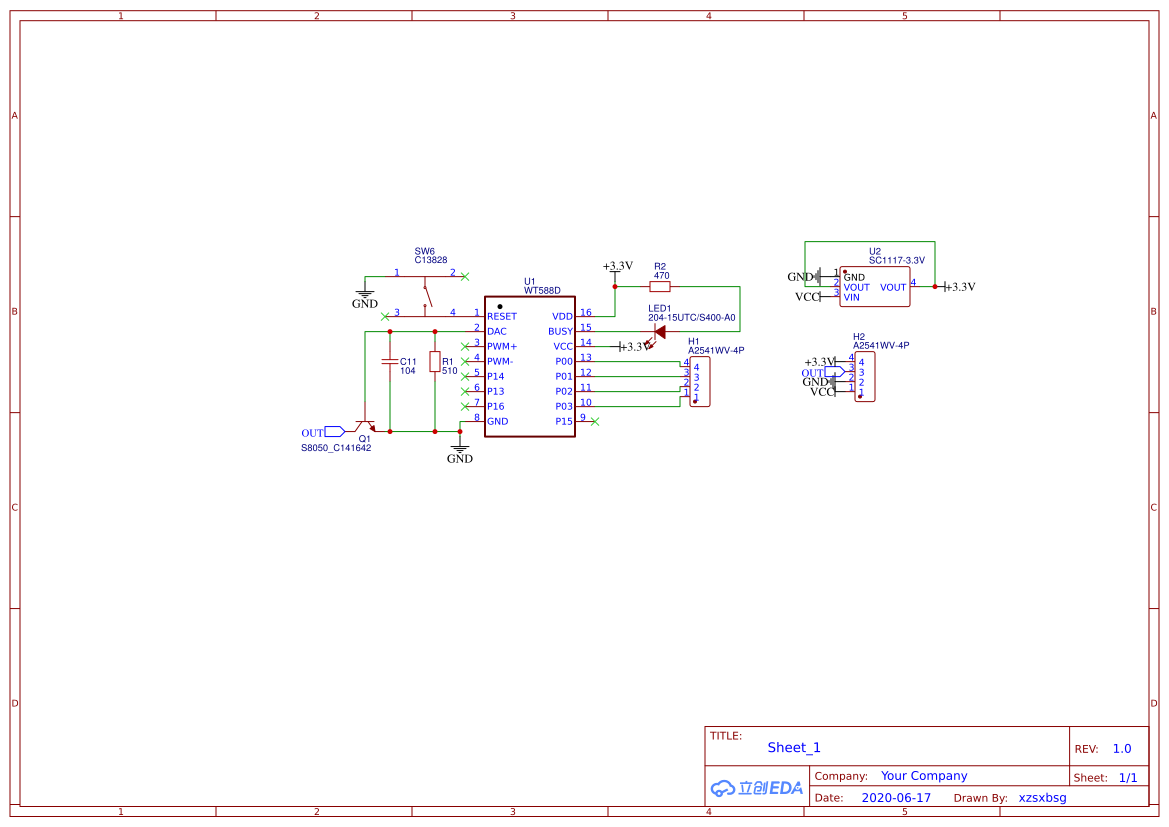Select the '204-15UTC/S400-A0' label

(x=692, y=318)
